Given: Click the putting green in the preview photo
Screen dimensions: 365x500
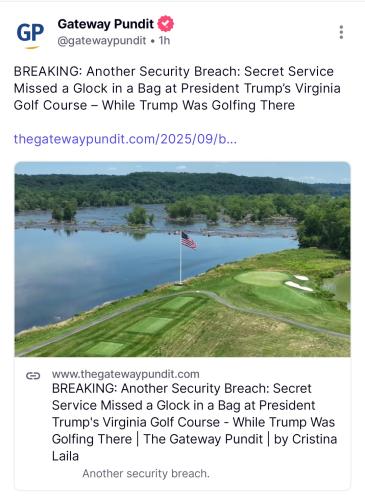Looking at the screenshot, I should point(262,278).
